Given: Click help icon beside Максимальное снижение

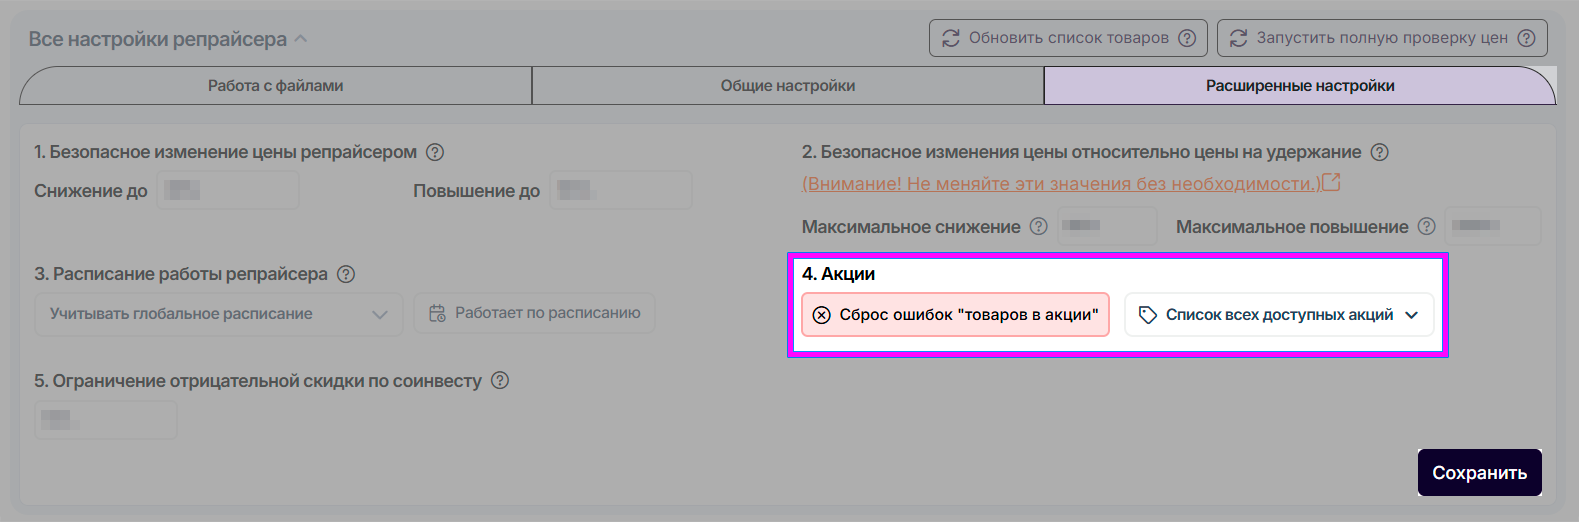Looking at the screenshot, I should coord(1039,227).
